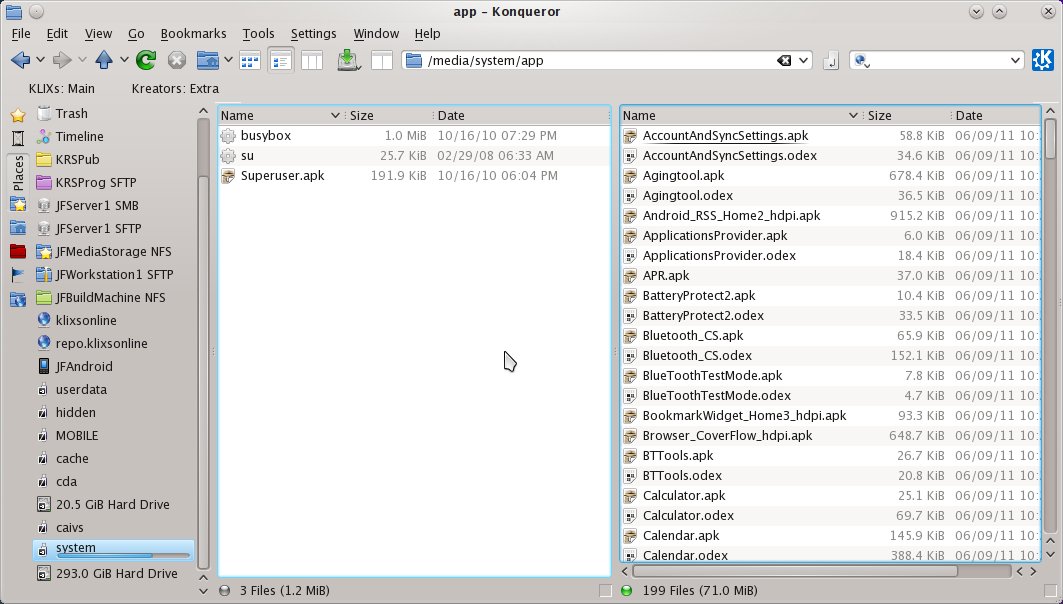This screenshot has height=604, width=1063.
Task: Sort left panel by Size column
Action: click(x=388, y=116)
